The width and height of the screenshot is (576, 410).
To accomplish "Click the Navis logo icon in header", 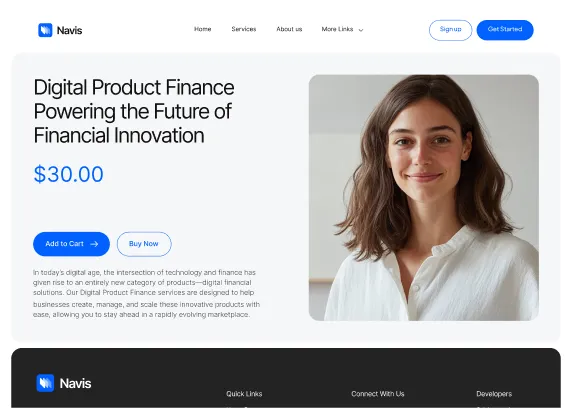I will coord(45,30).
